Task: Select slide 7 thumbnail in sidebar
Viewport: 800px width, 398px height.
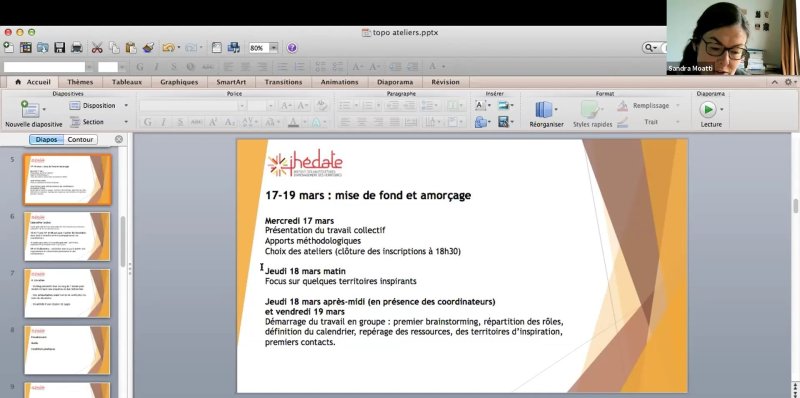Action: point(67,293)
